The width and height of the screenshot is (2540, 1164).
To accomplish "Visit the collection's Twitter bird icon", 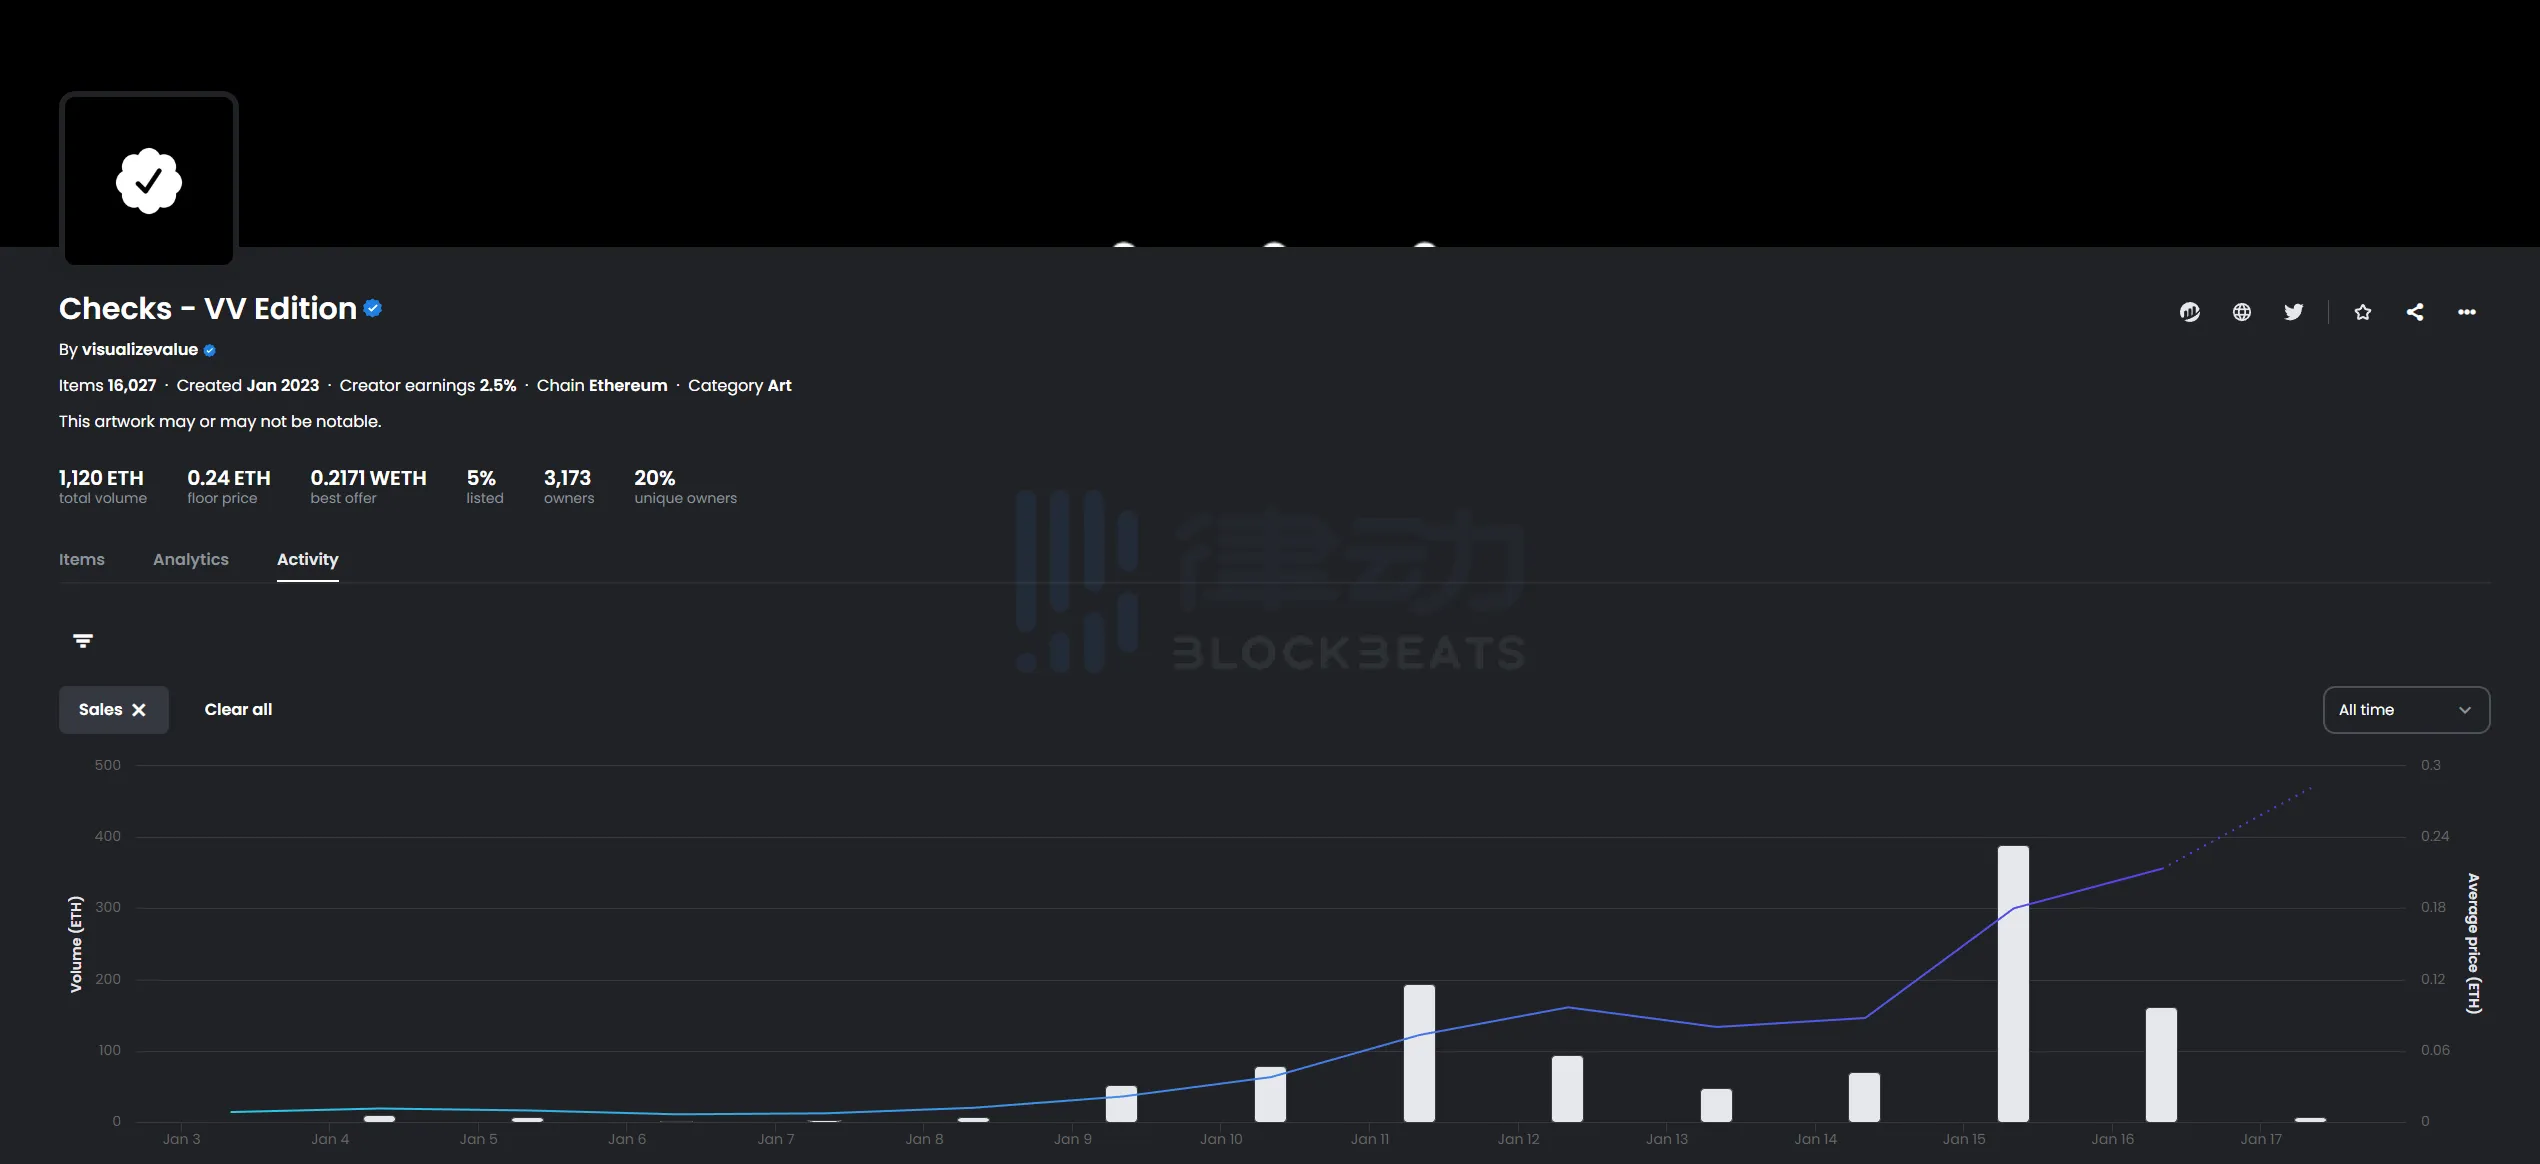I will [x=2294, y=312].
